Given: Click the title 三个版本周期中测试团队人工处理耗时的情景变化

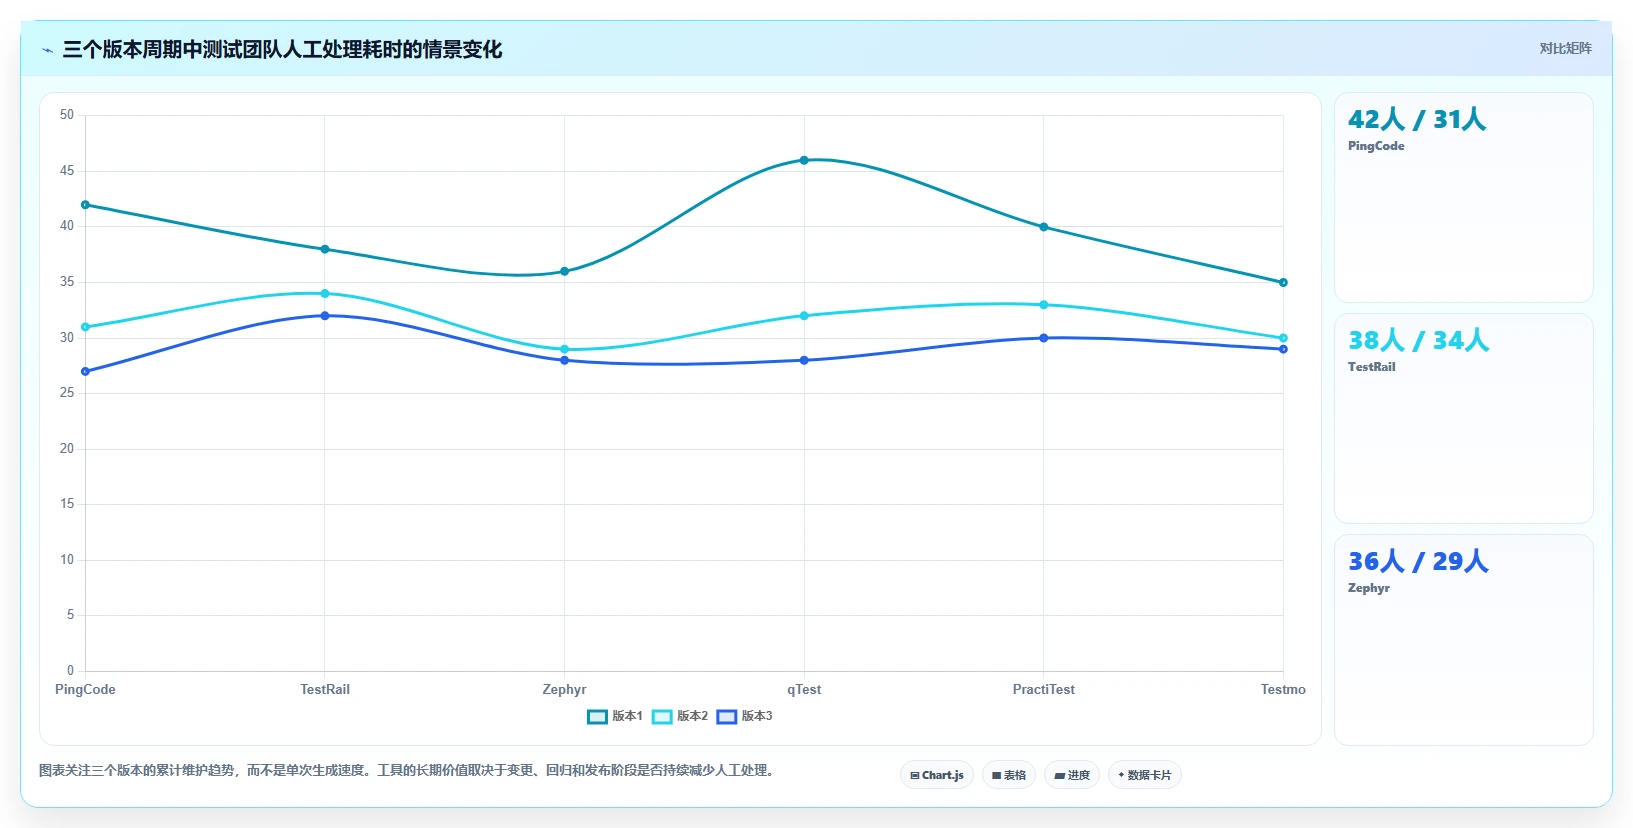Looking at the screenshot, I should point(282,50).
